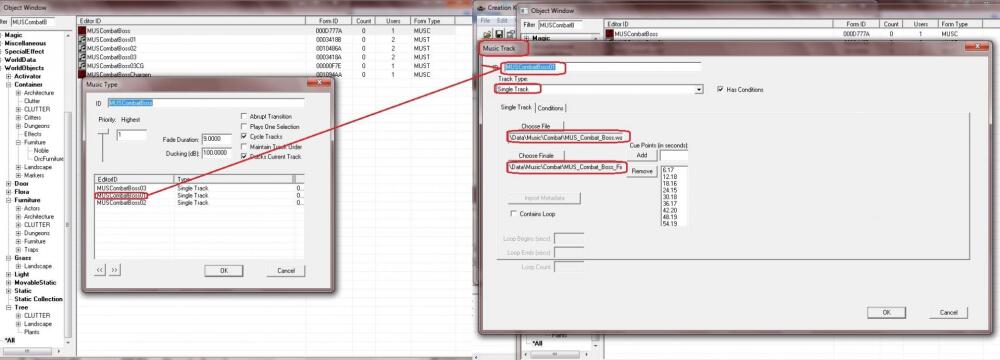The image size is (1000, 360).
Task: Click the Choose File button
Action: pyautogui.click(x=536, y=126)
